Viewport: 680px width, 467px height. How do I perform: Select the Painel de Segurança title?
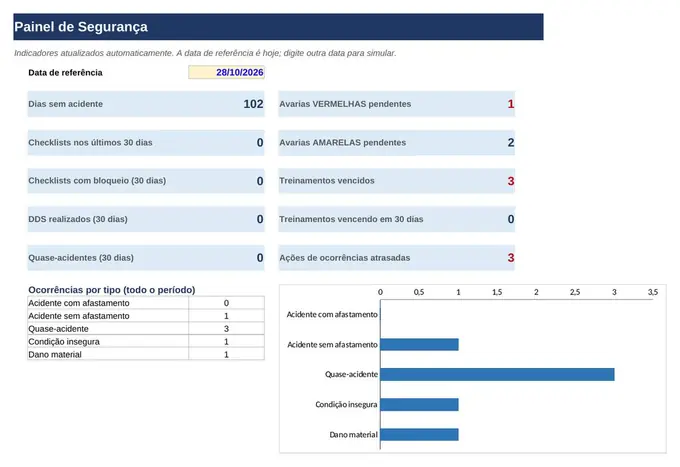(81, 27)
